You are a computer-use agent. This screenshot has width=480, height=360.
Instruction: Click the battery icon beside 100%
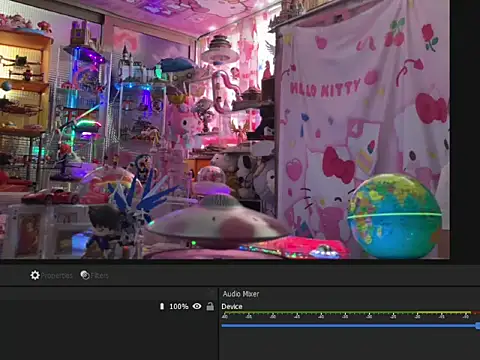162,306
